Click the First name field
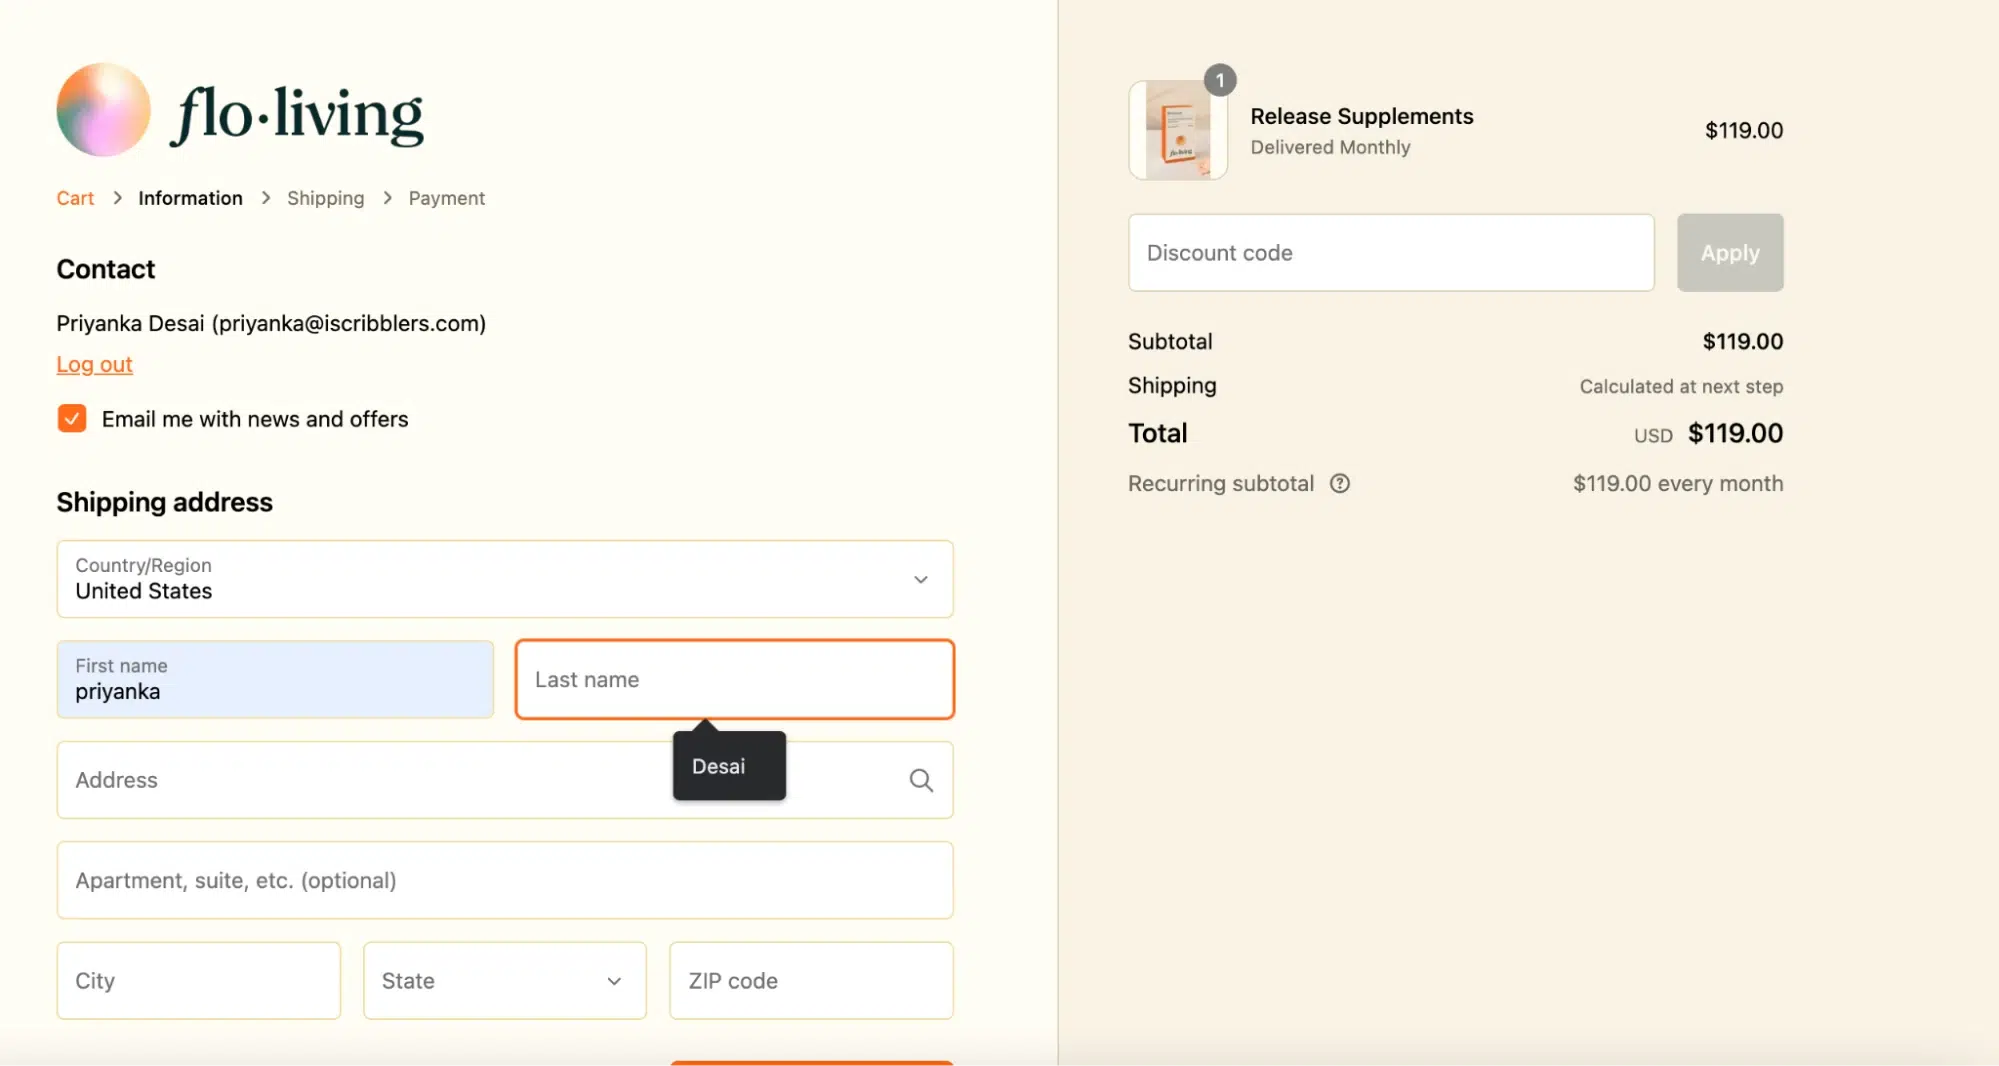This screenshot has height=1066, width=1999. pyautogui.click(x=275, y=680)
